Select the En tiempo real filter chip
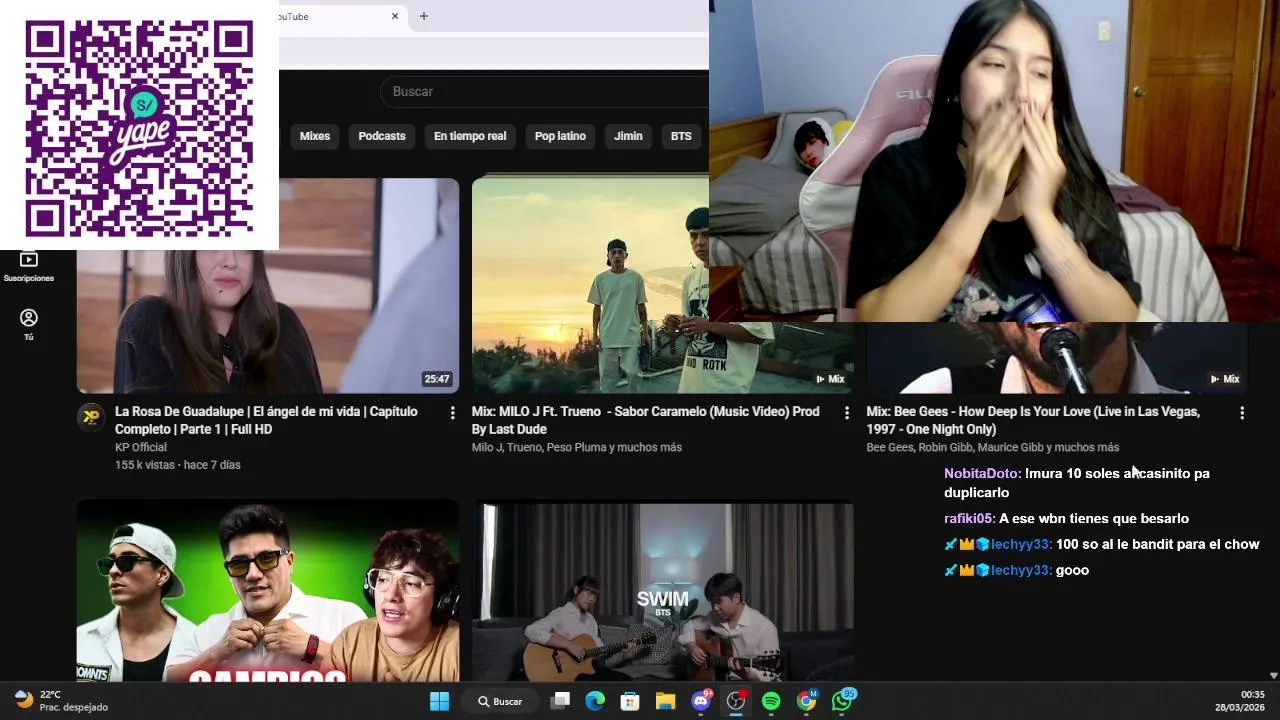 pyautogui.click(x=470, y=136)
